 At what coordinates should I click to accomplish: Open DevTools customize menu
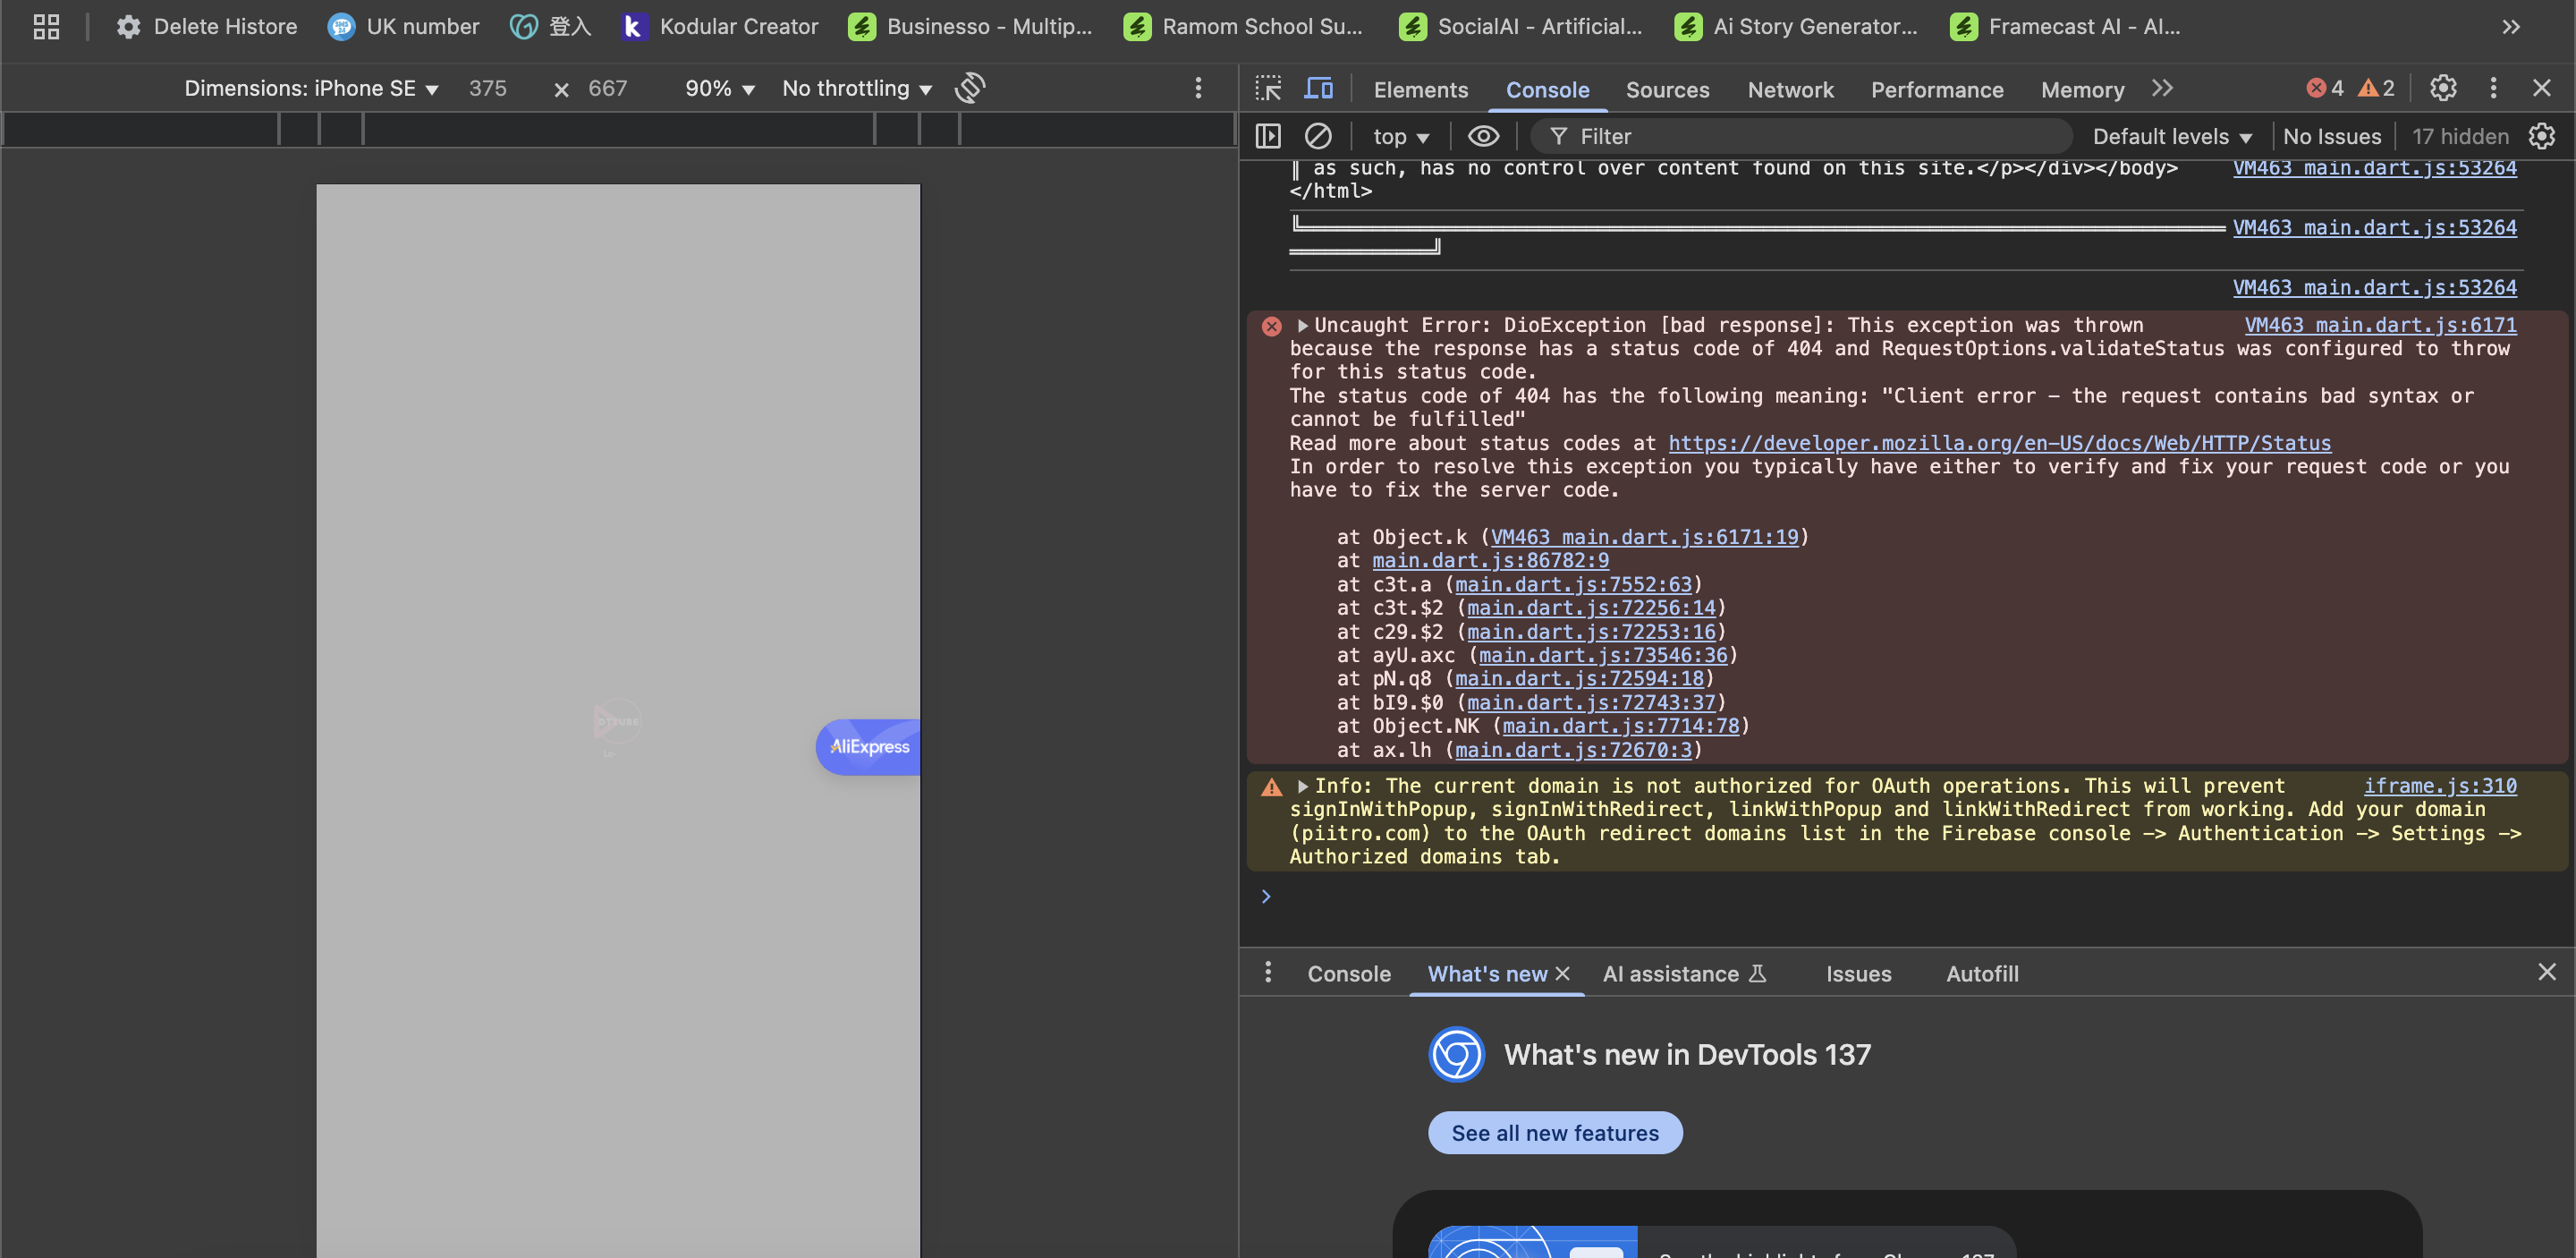2493,88
